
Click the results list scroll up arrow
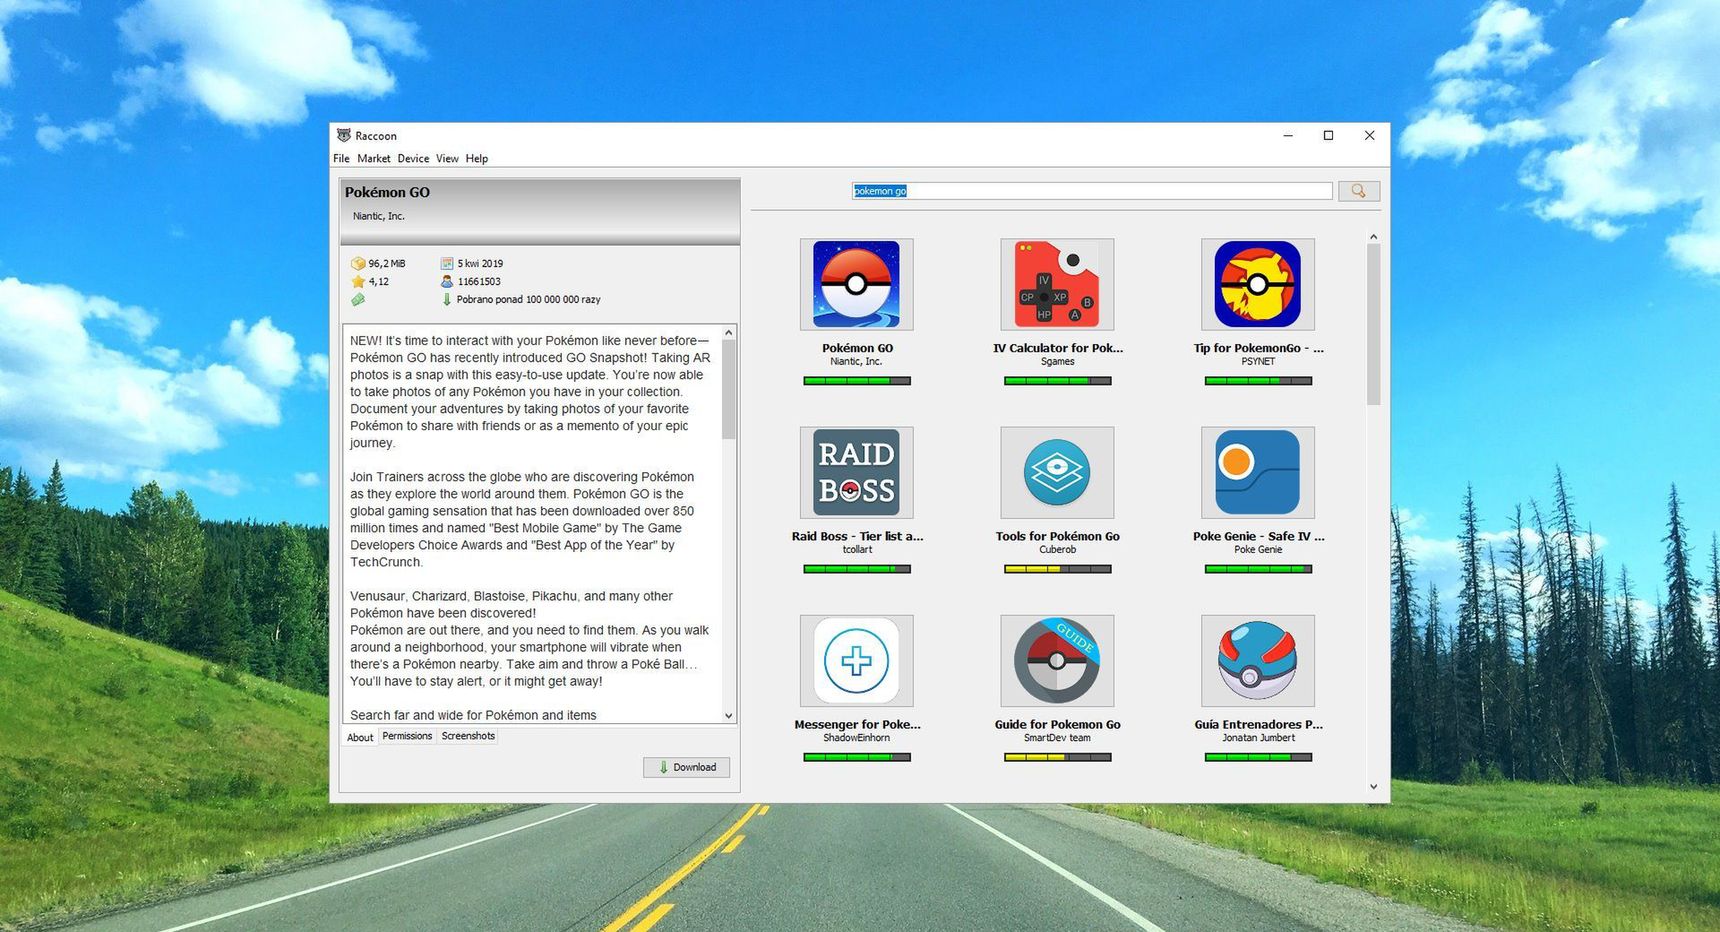(1373, 237)
